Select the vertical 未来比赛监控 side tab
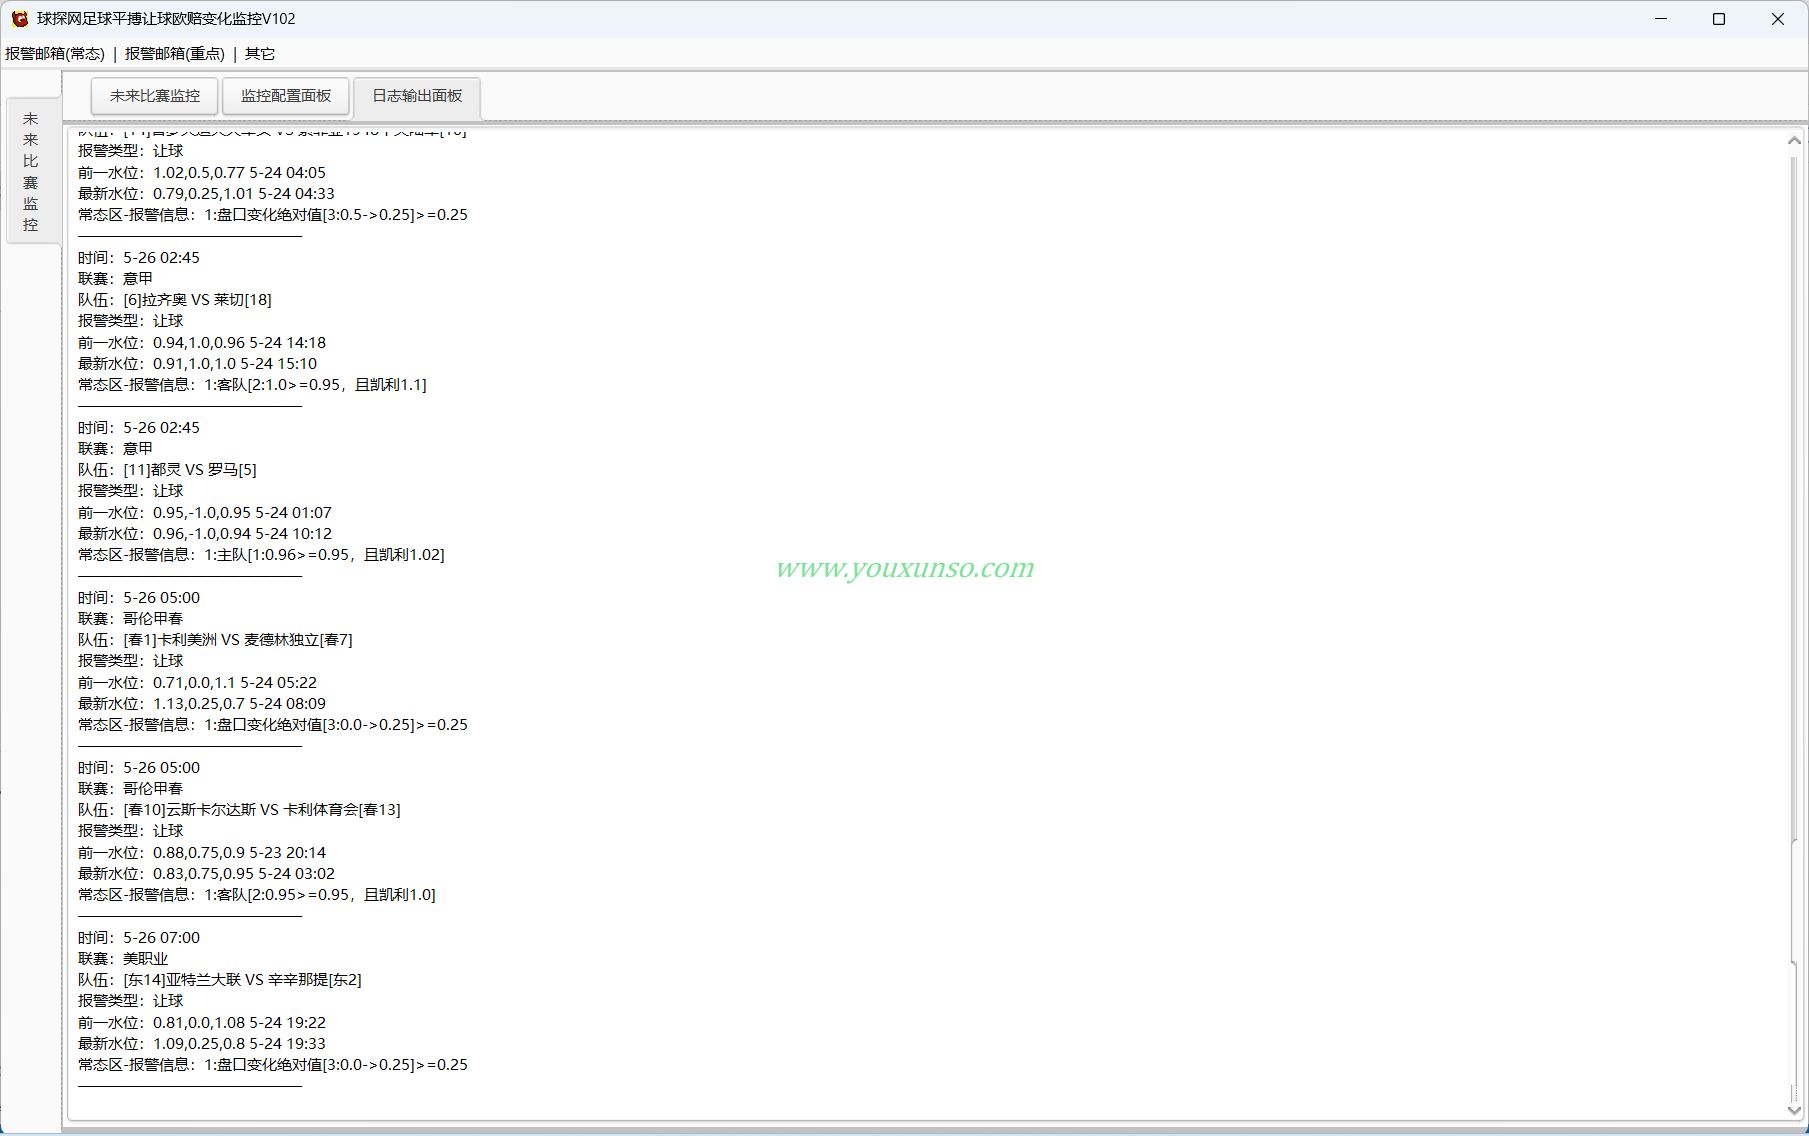Screen dimensions: 1809x1136 pos(31,172)
